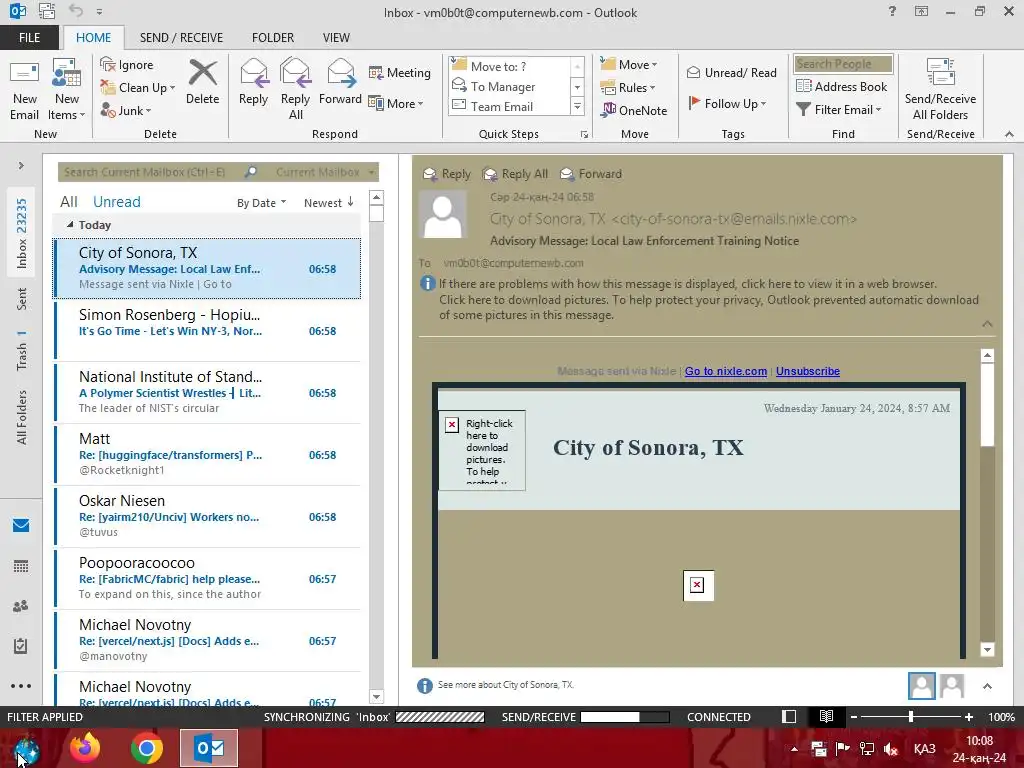Click Forward in the reading pane
The image size is (1024, 768).
pos(591,174)
